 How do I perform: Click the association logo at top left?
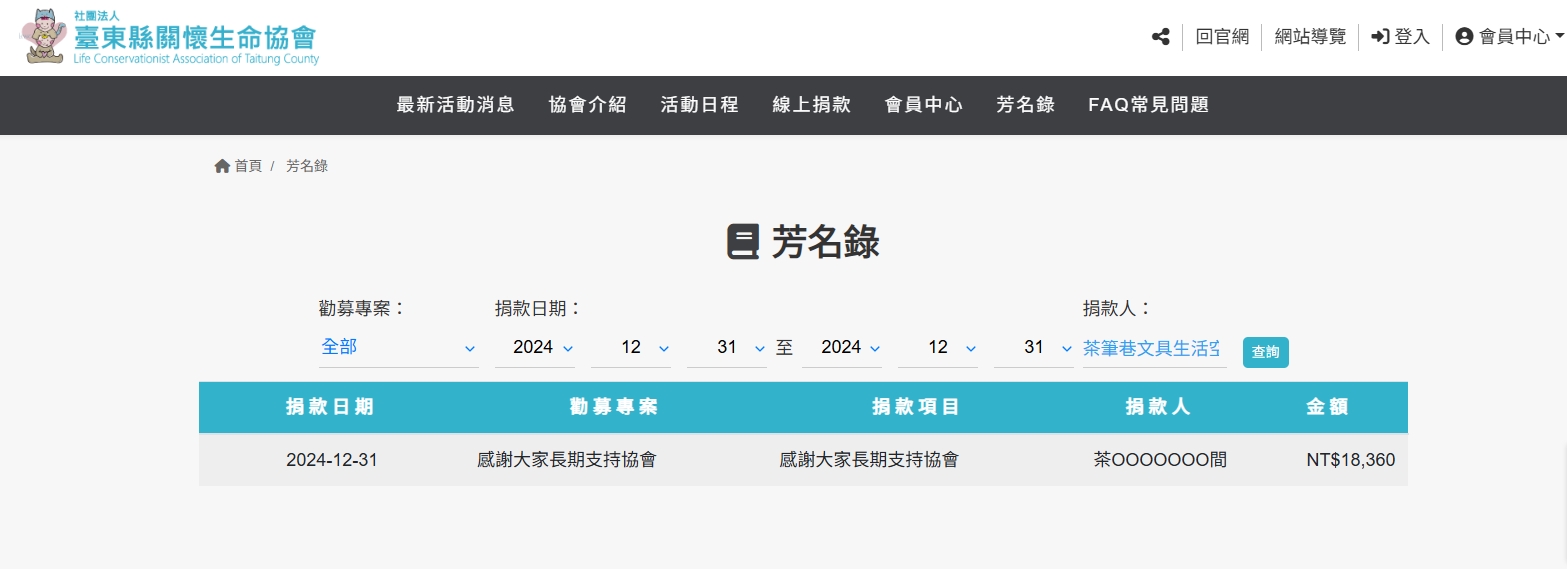click(x=170, y=38)
